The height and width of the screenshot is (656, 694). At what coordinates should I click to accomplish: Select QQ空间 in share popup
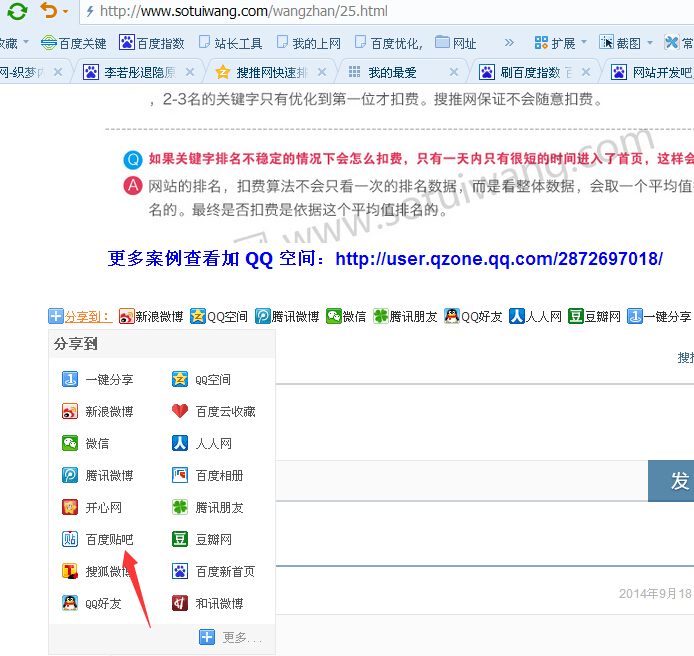click(201, 380)
